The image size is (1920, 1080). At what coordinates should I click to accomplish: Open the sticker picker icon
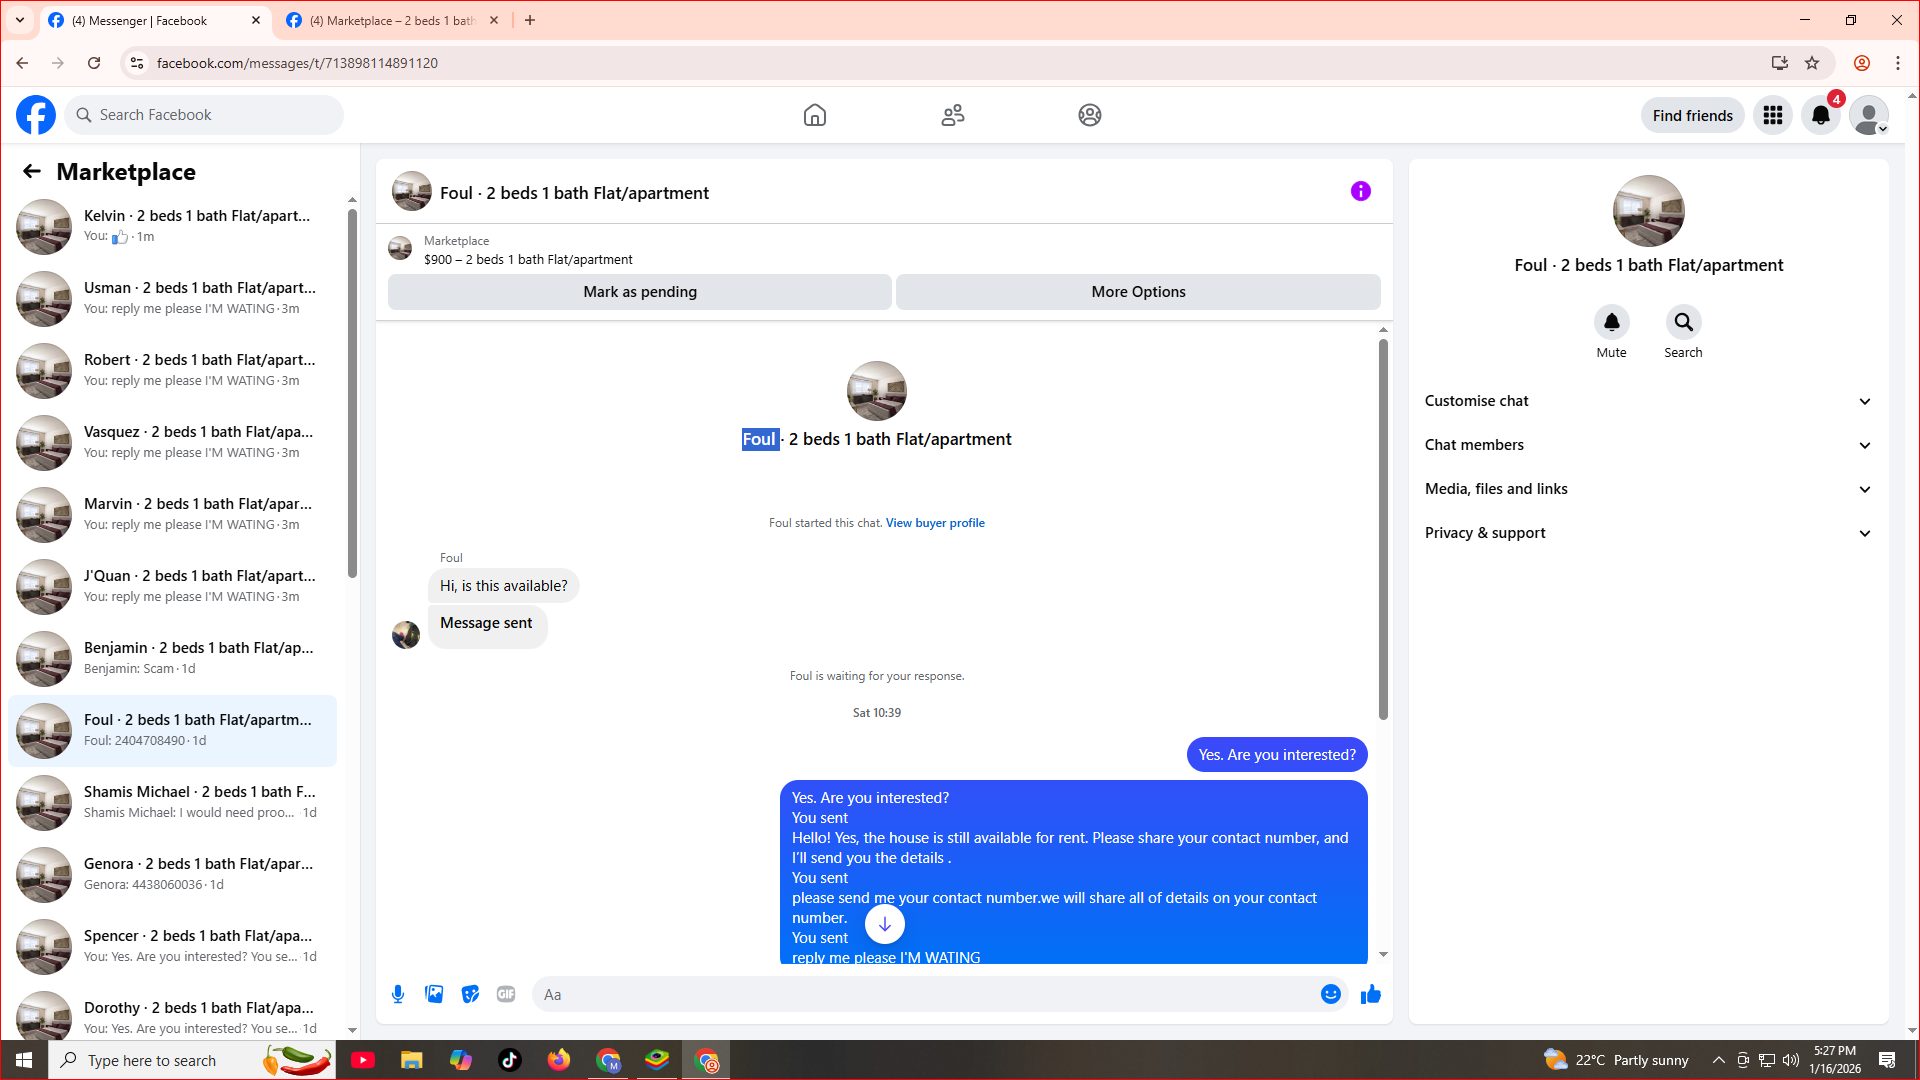tap(470, 994)
